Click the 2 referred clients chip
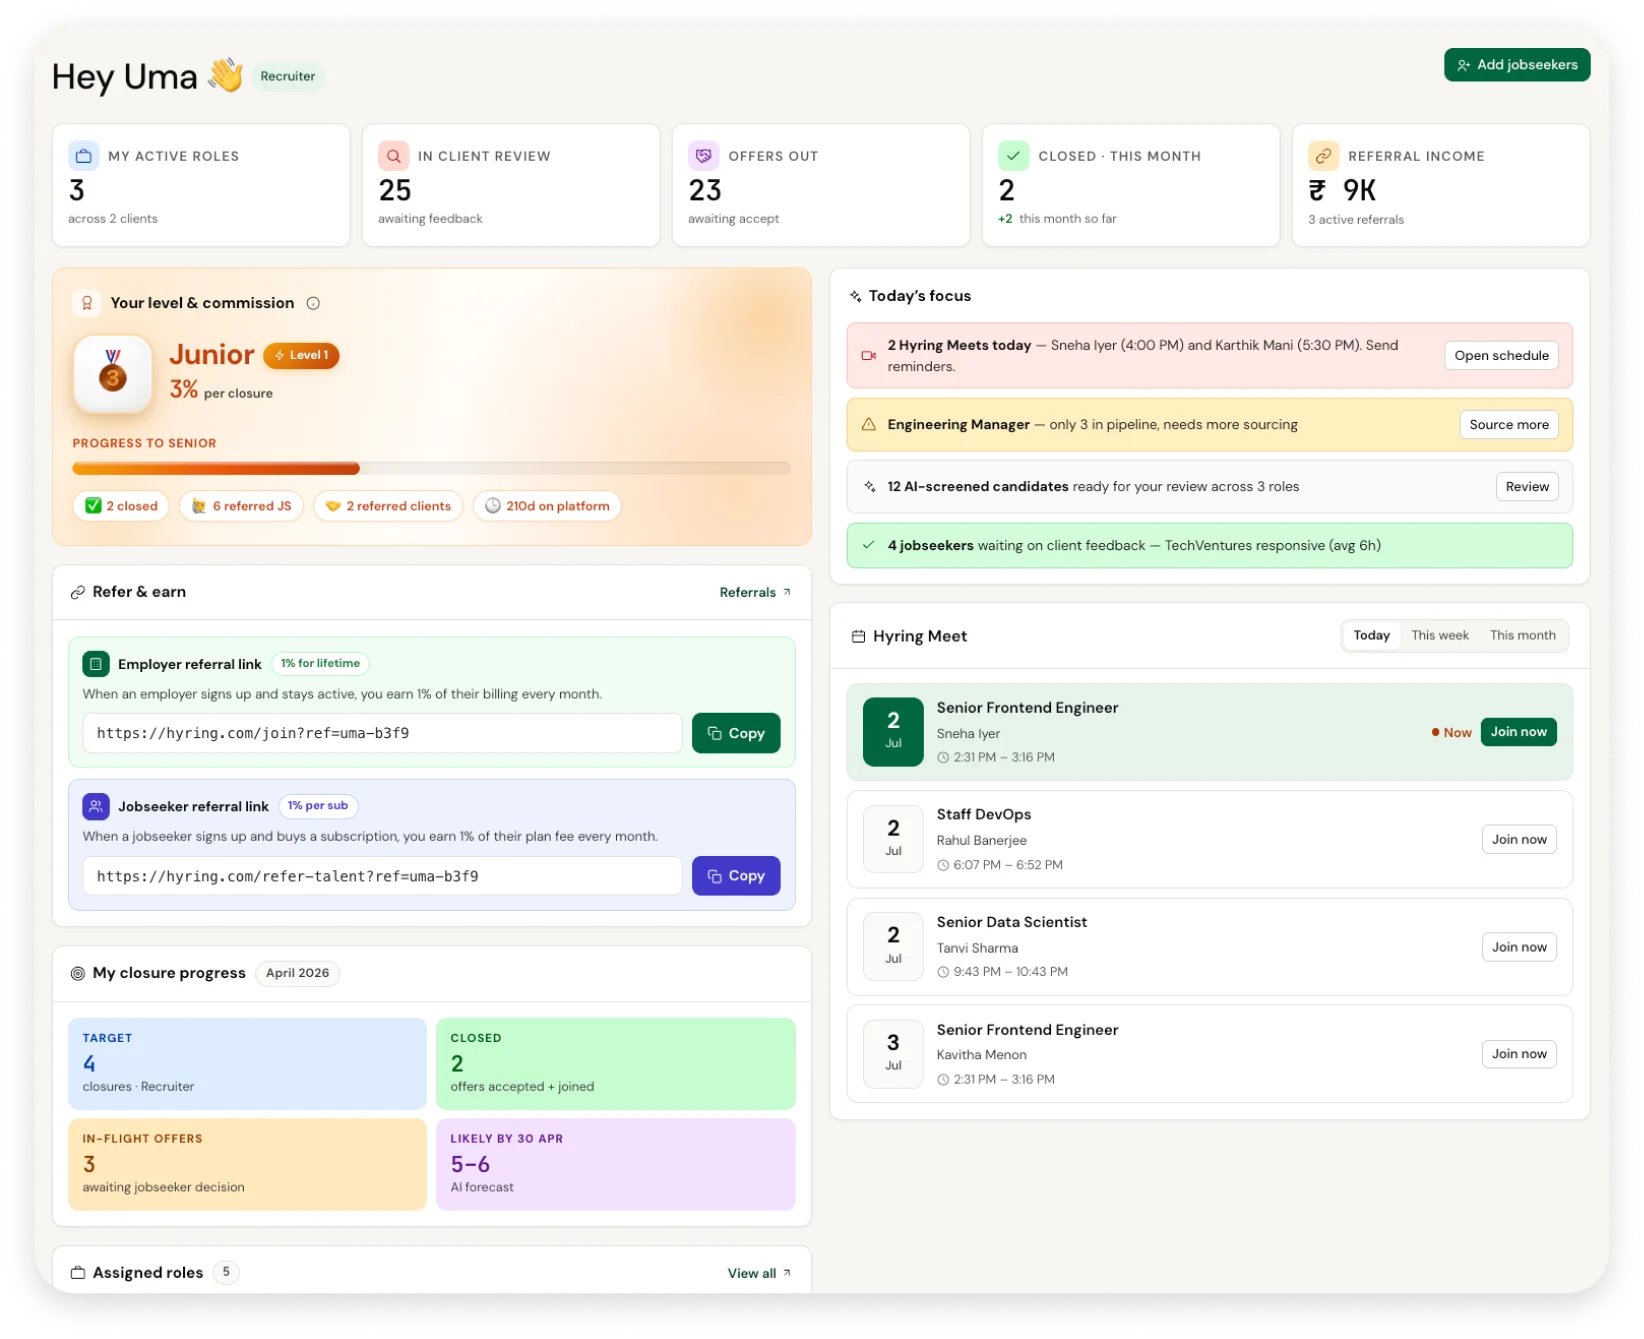Viewport: 1644px width, 1339px height. pyautogui.click(x=388, y=507)
